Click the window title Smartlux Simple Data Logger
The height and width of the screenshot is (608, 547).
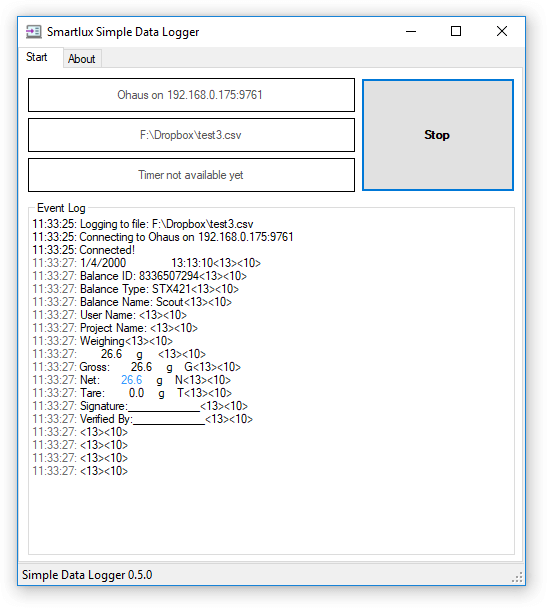[x=123, y=32]
